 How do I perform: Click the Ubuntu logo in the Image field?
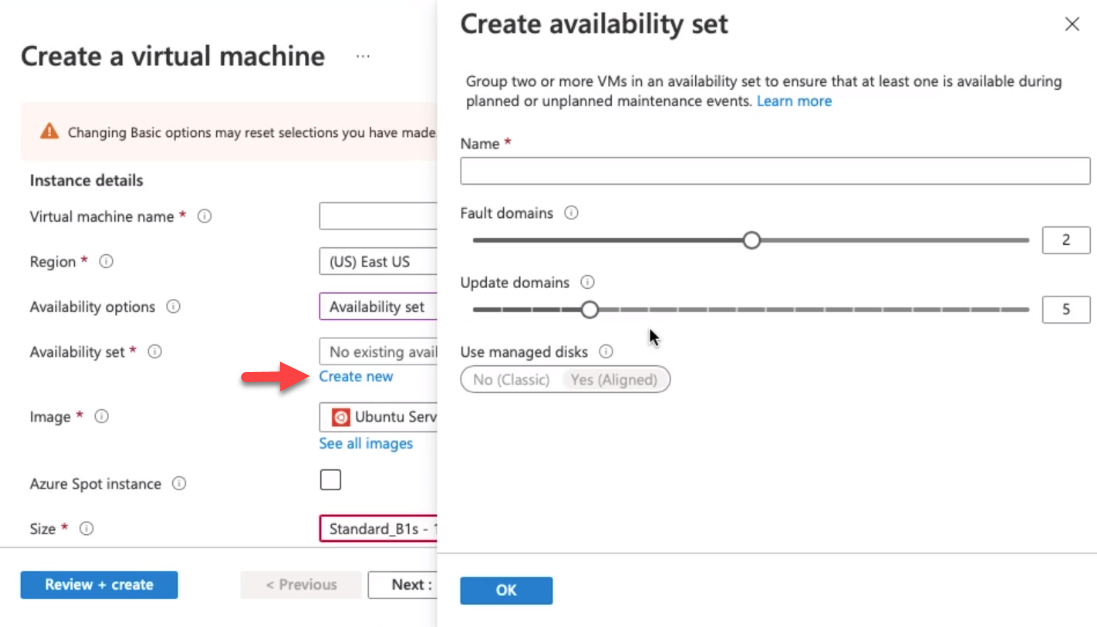pos(341,416)
